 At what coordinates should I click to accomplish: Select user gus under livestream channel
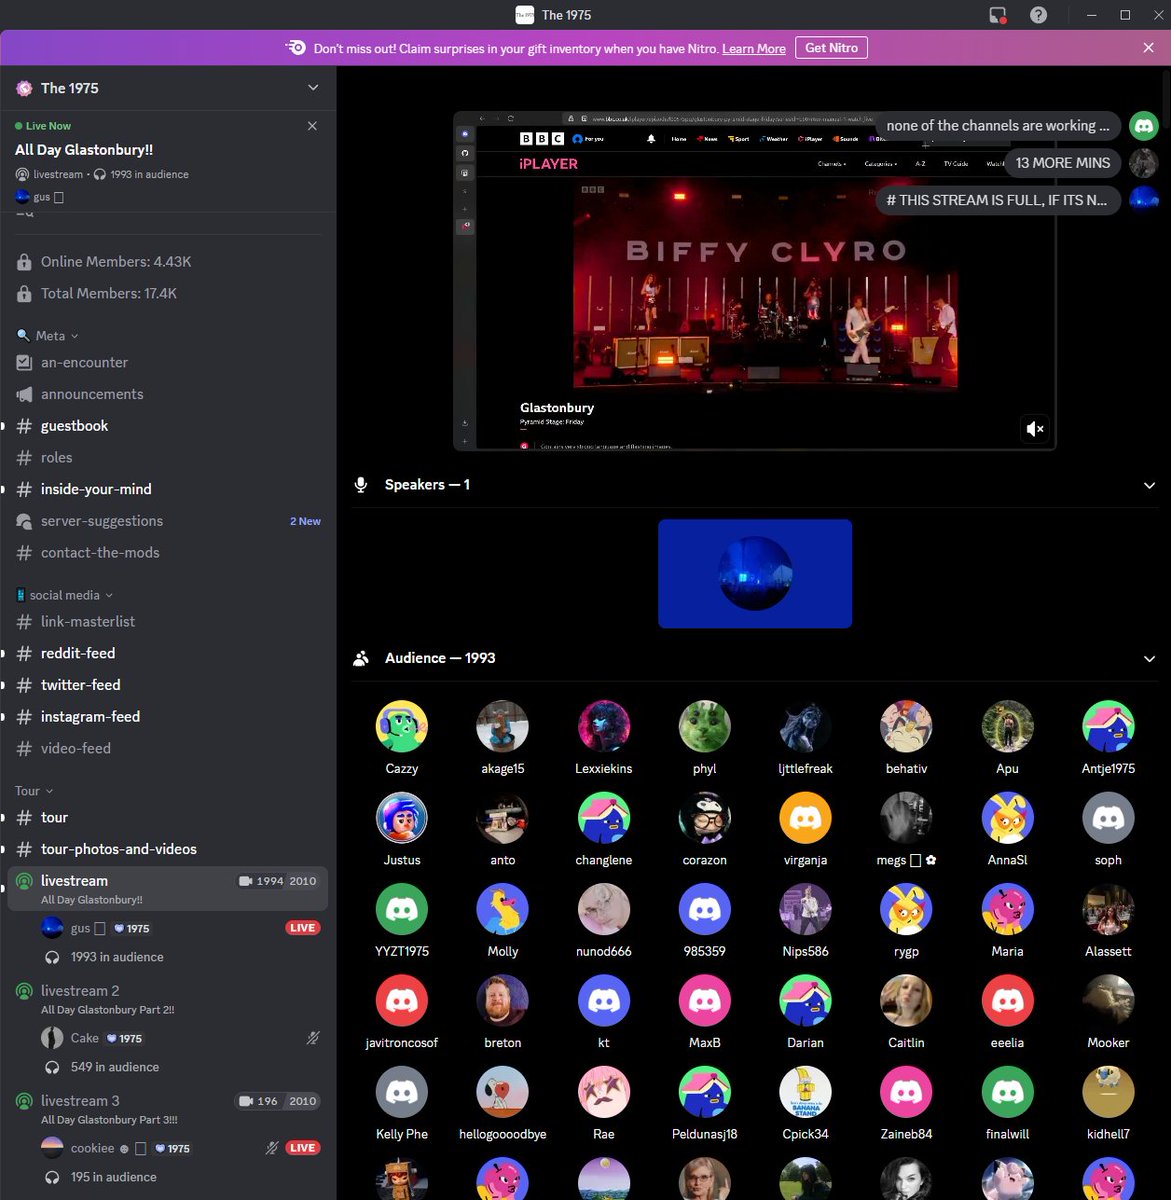(x=180, y=928)
